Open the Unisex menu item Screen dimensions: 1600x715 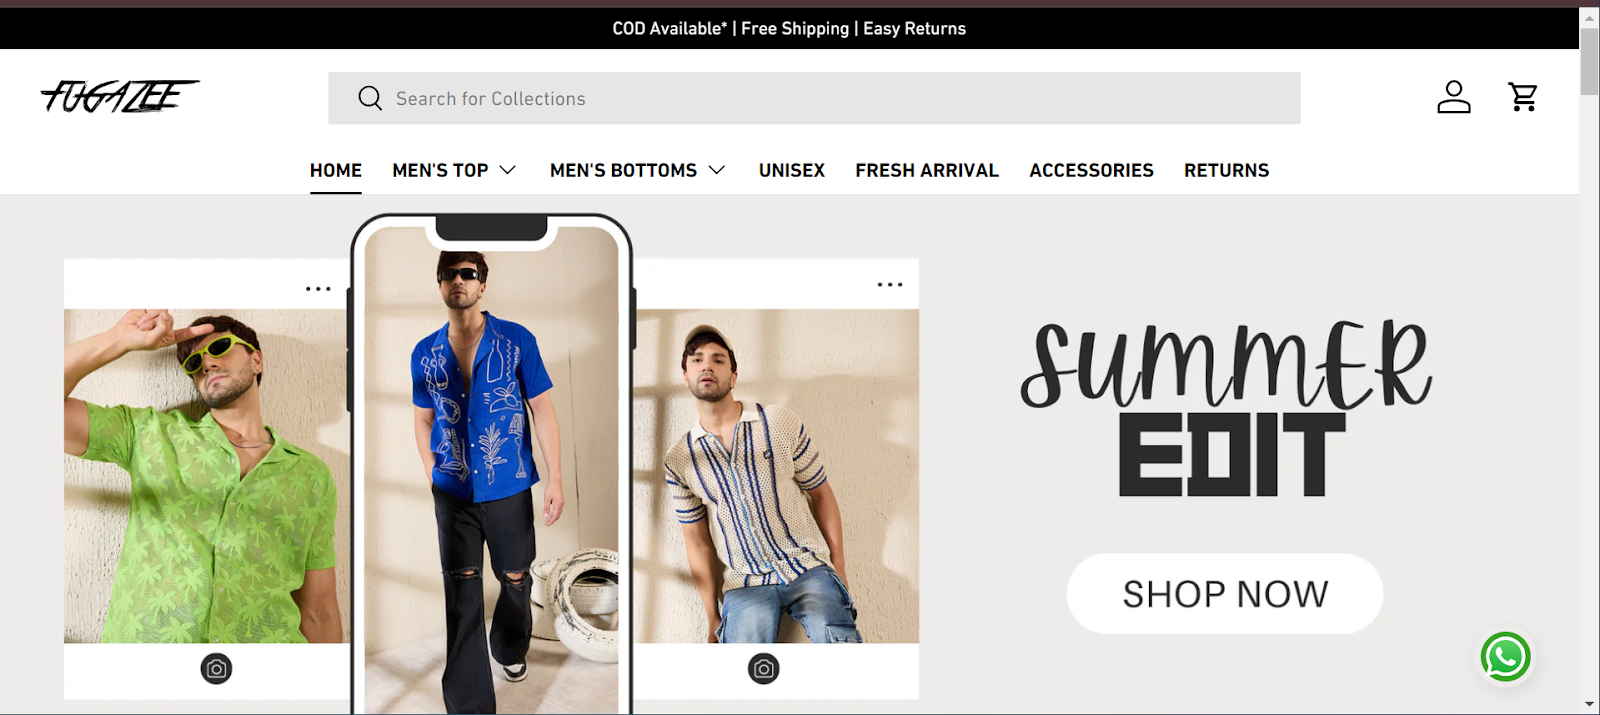[791, 170]
